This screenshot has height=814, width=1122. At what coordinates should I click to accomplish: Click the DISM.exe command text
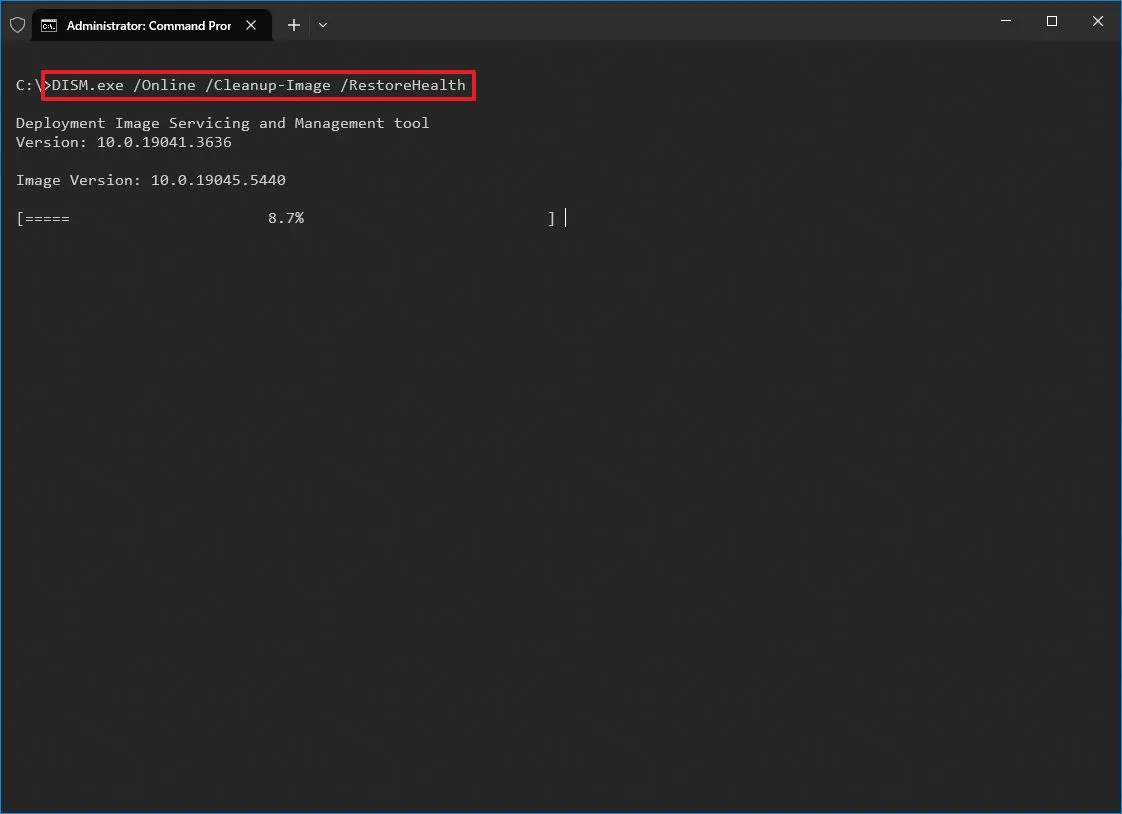pyautogui.click(x=88, y=85)
